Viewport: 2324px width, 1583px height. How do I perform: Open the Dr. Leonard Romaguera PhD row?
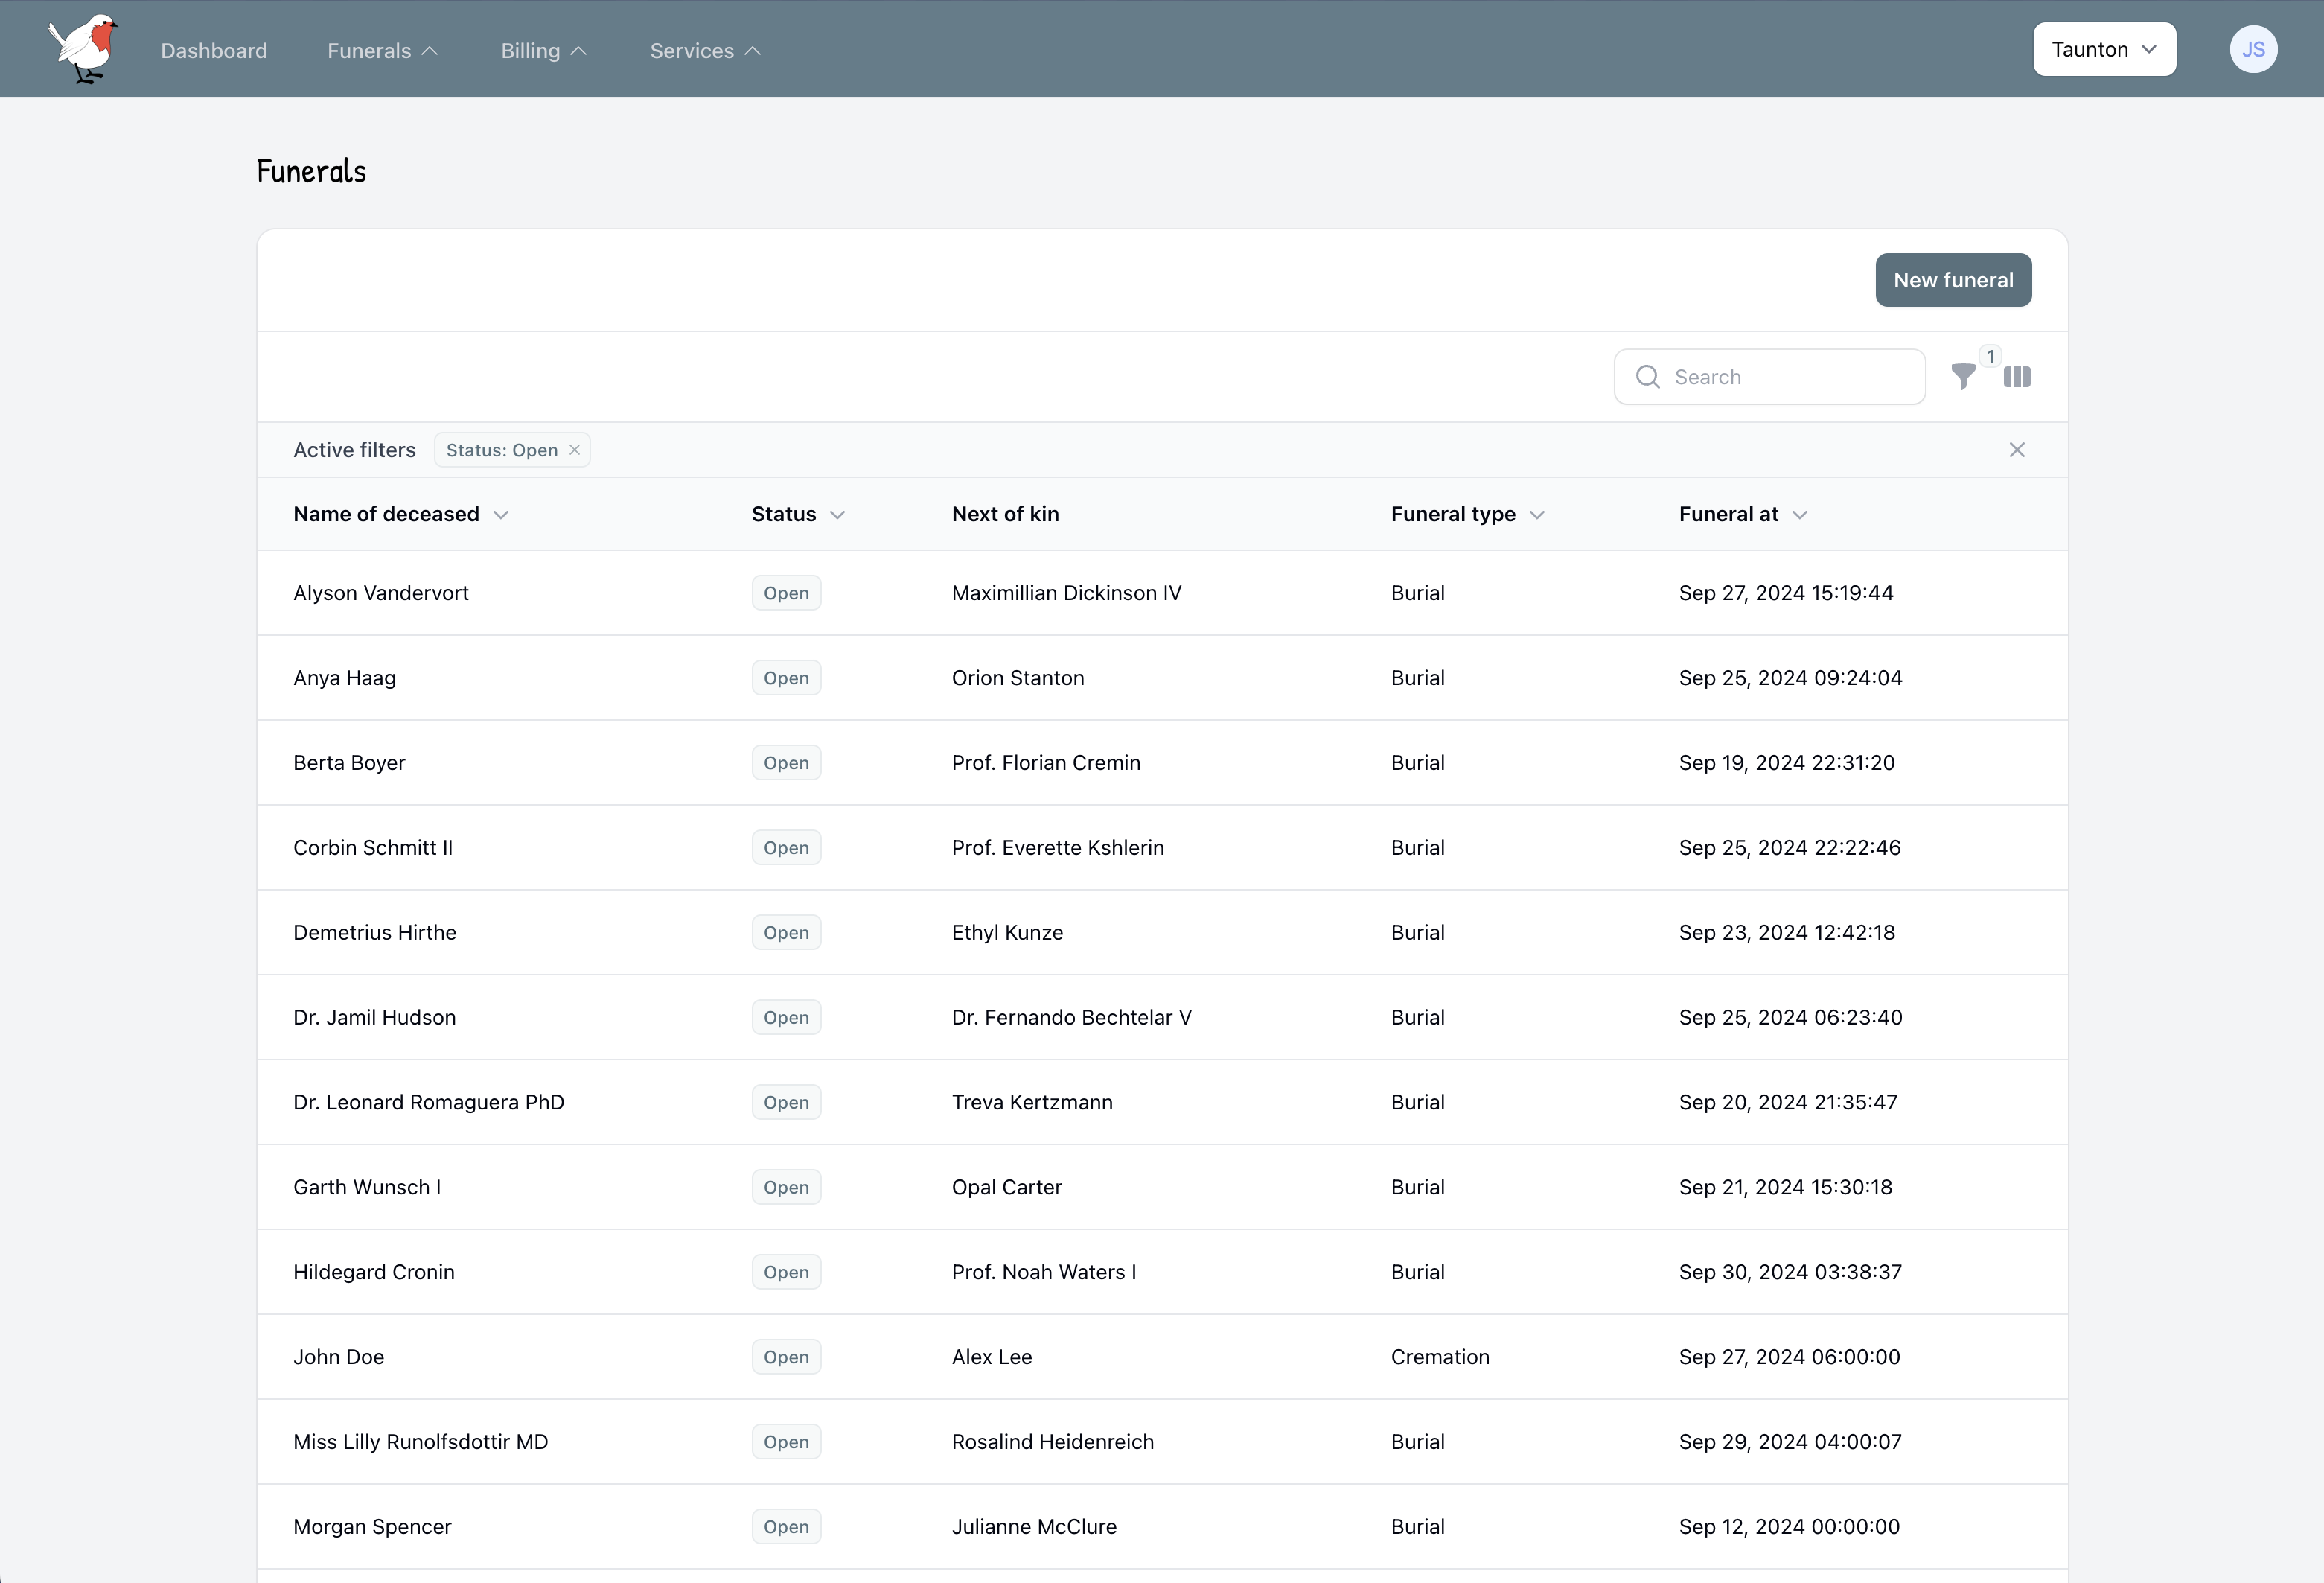coord(1162,1103)
